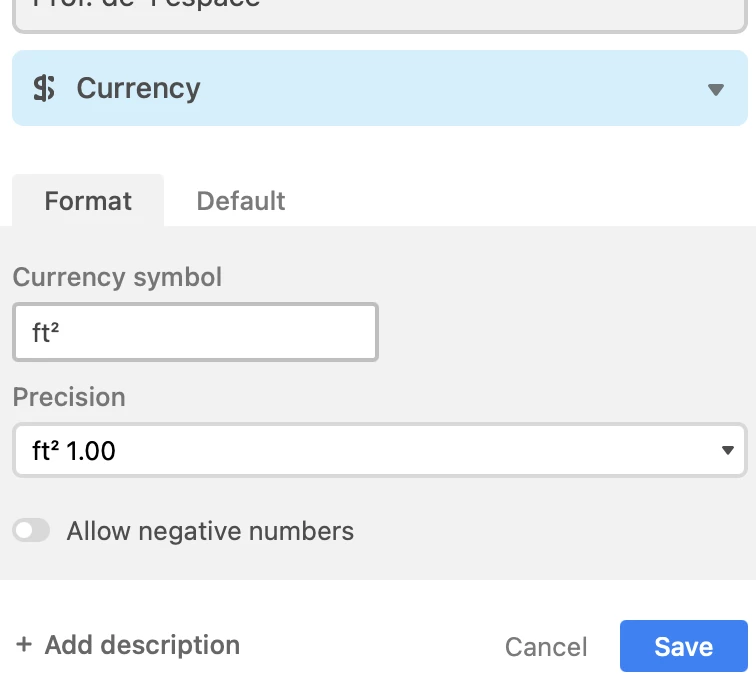Open the Precision dropdown showing ft² 1.00
The width and height of the screenshot is (756, 676).
coord(380,450)
